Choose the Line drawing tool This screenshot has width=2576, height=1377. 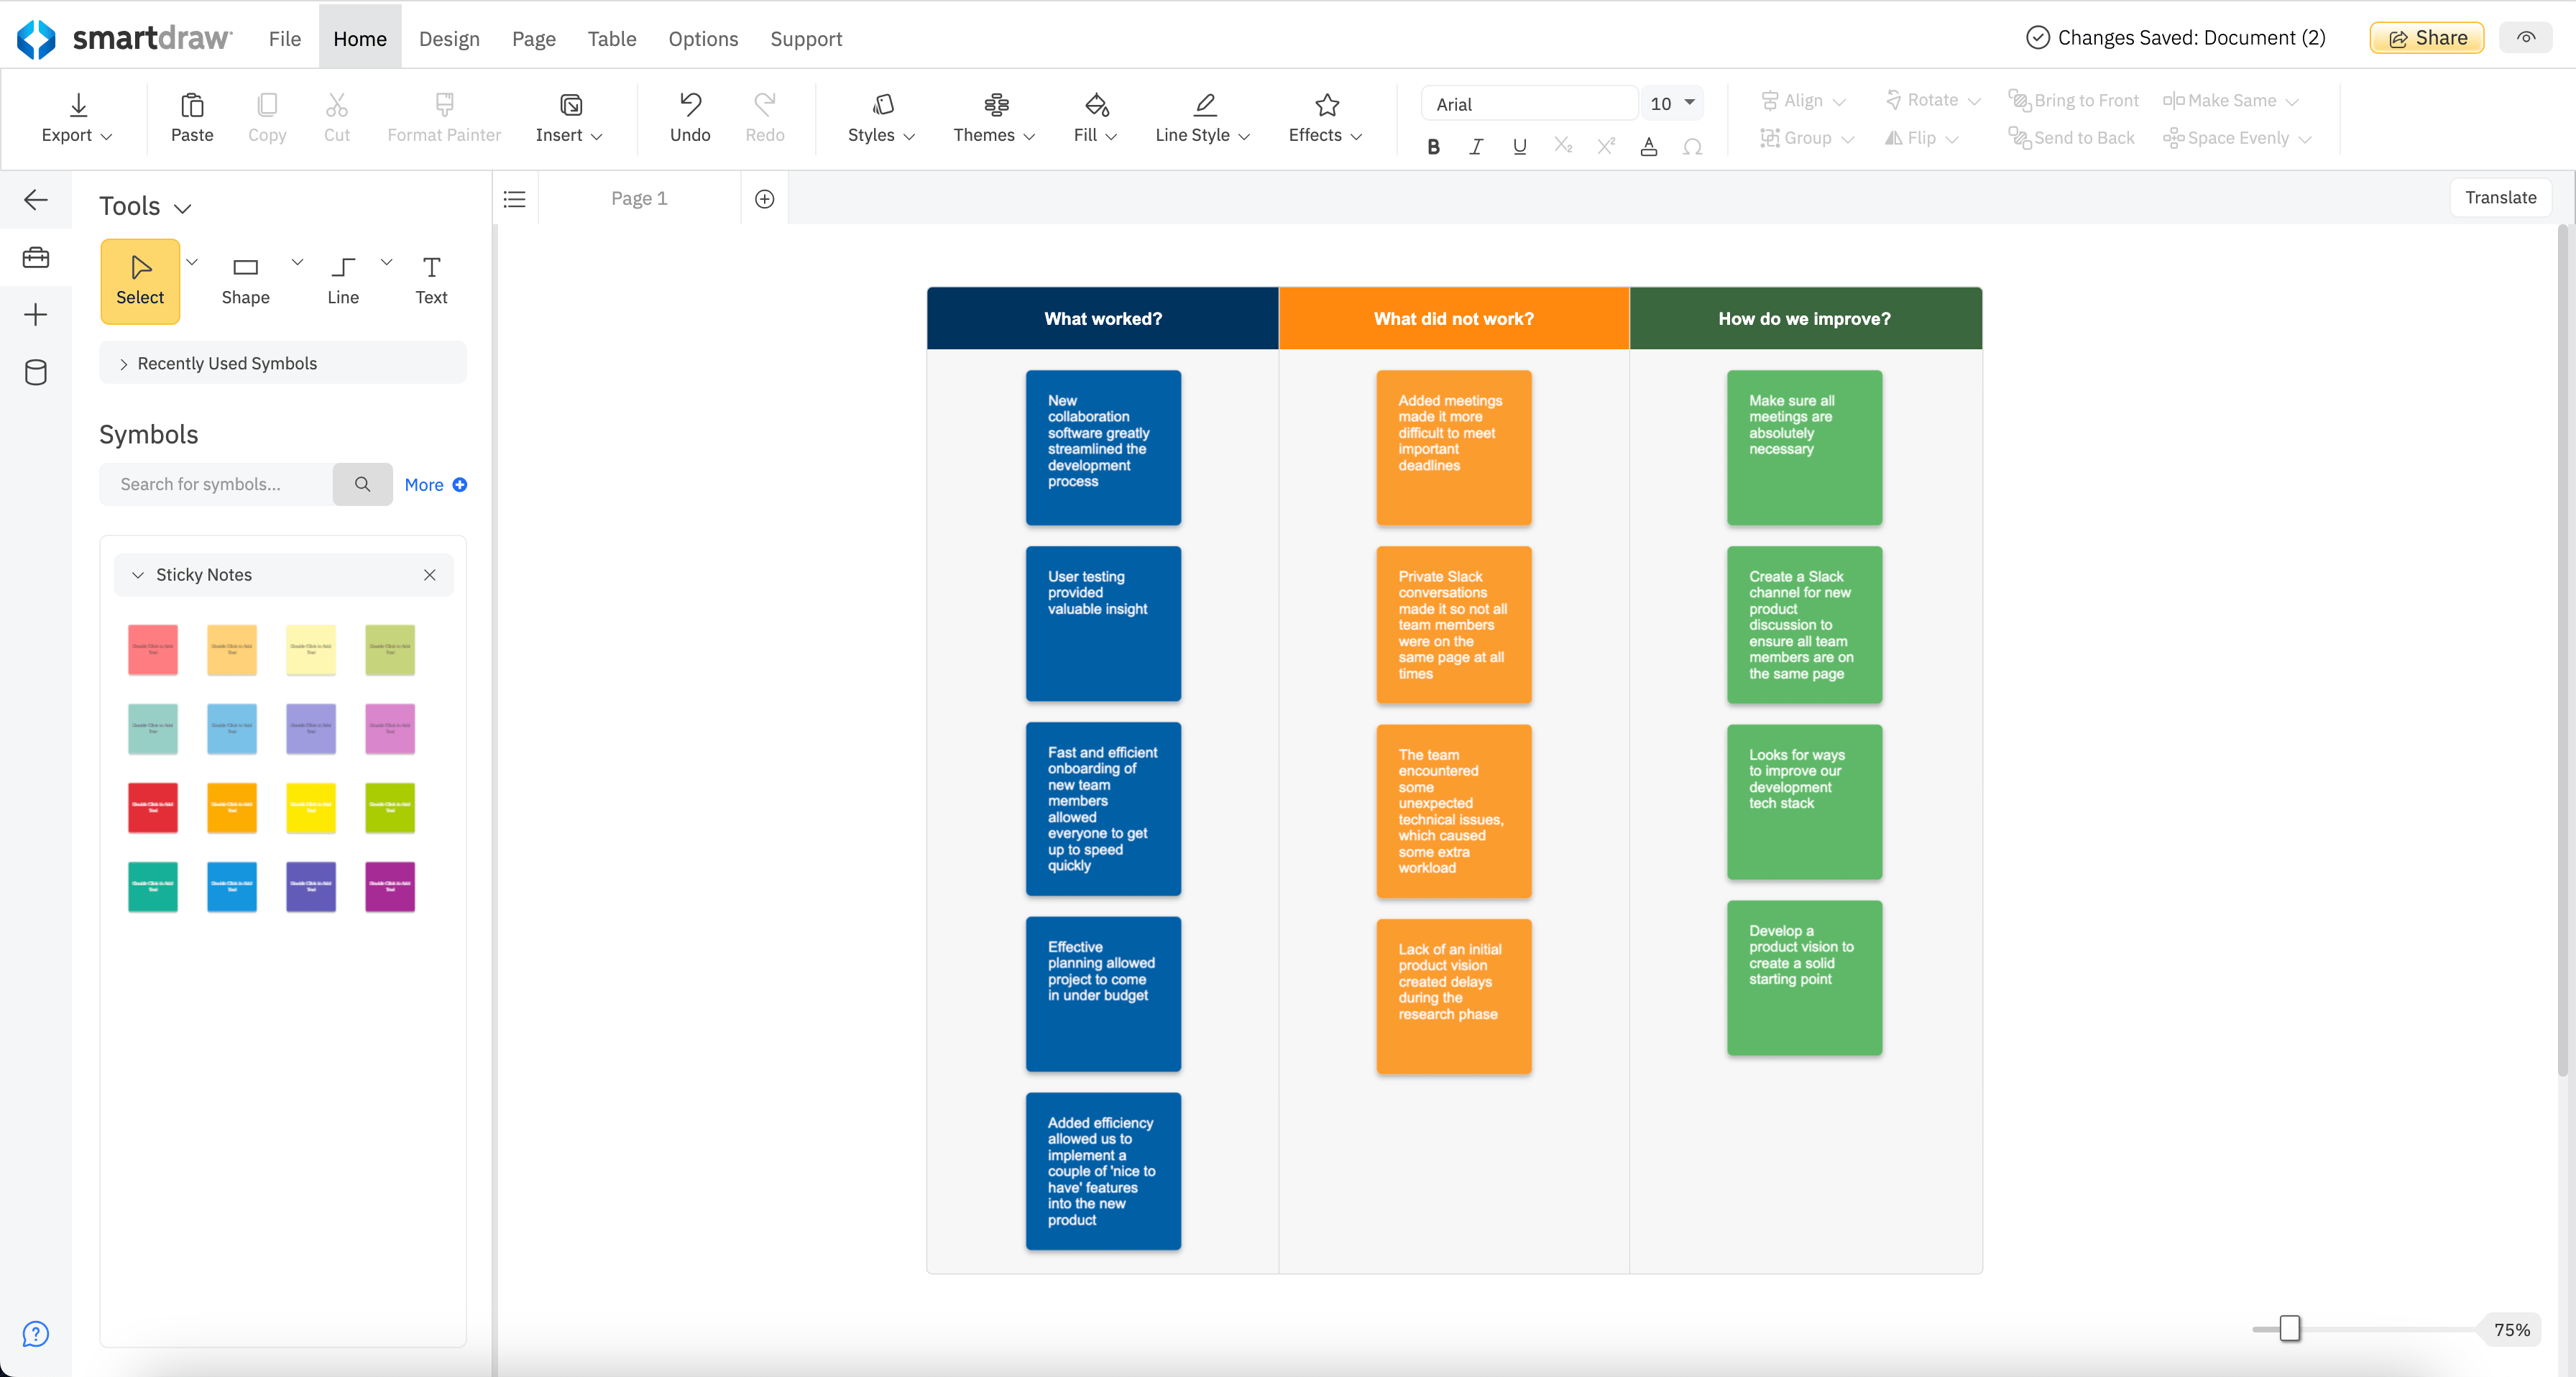coord(343,280)
